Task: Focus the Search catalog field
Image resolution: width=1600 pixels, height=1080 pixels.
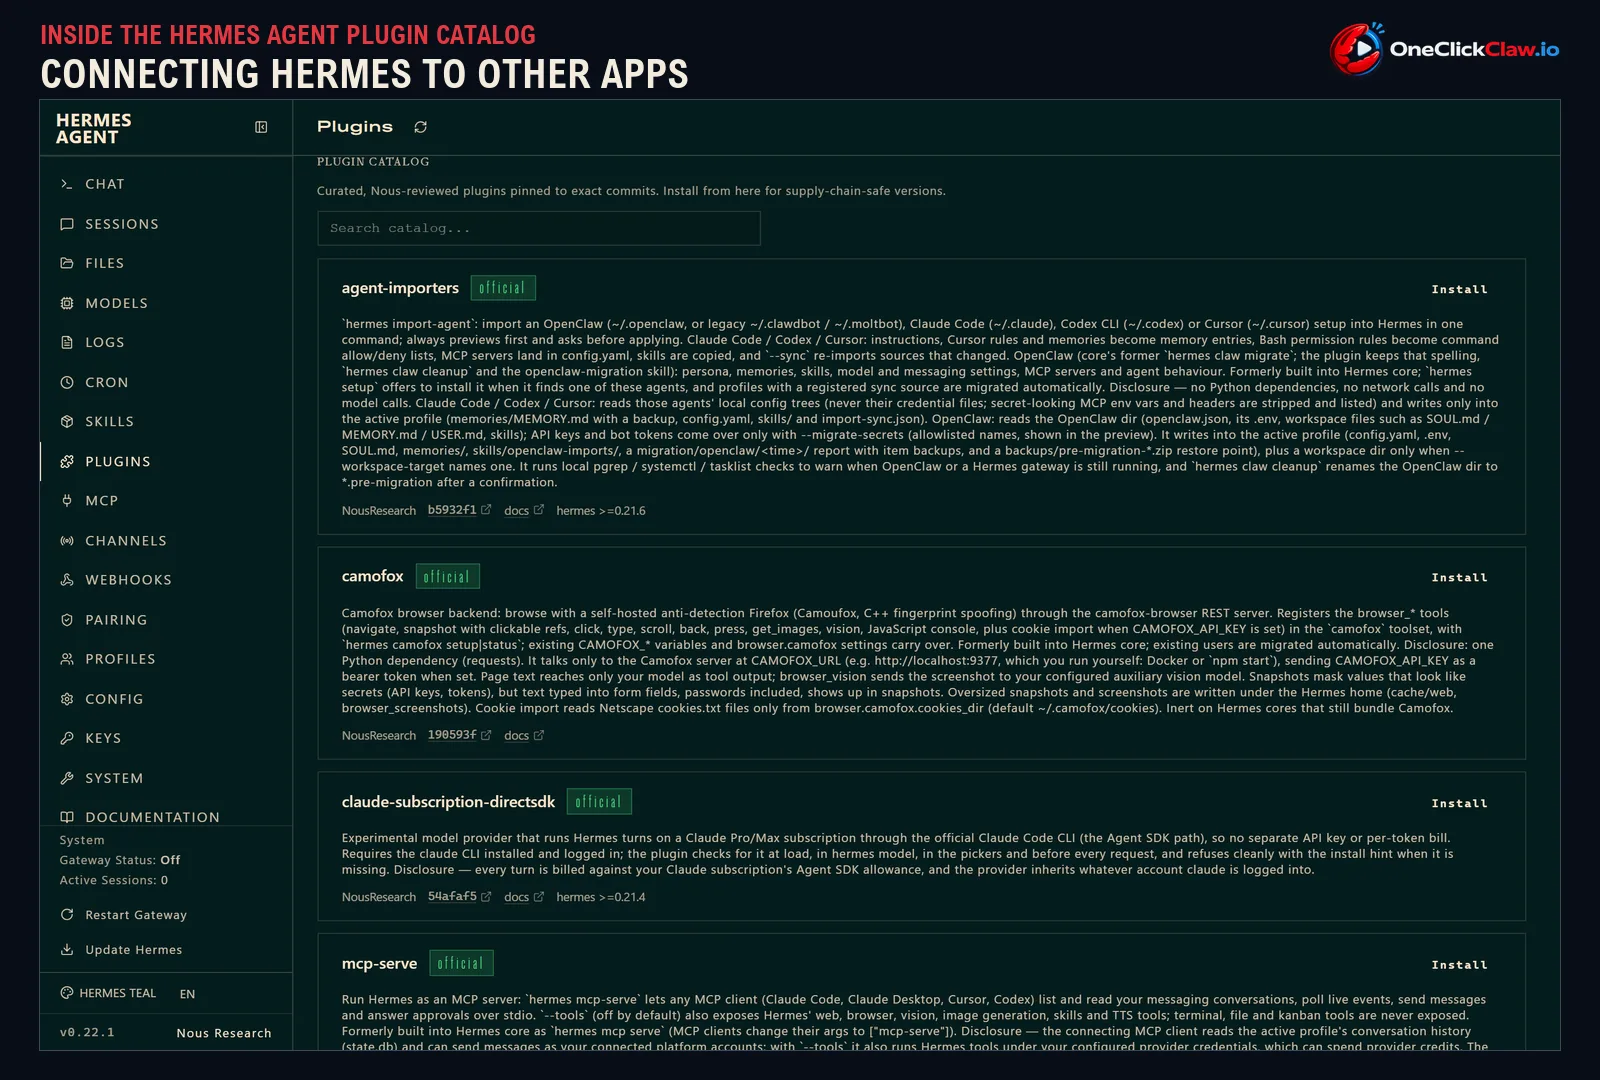Action: pyautogui.click(x=539, y=228)
